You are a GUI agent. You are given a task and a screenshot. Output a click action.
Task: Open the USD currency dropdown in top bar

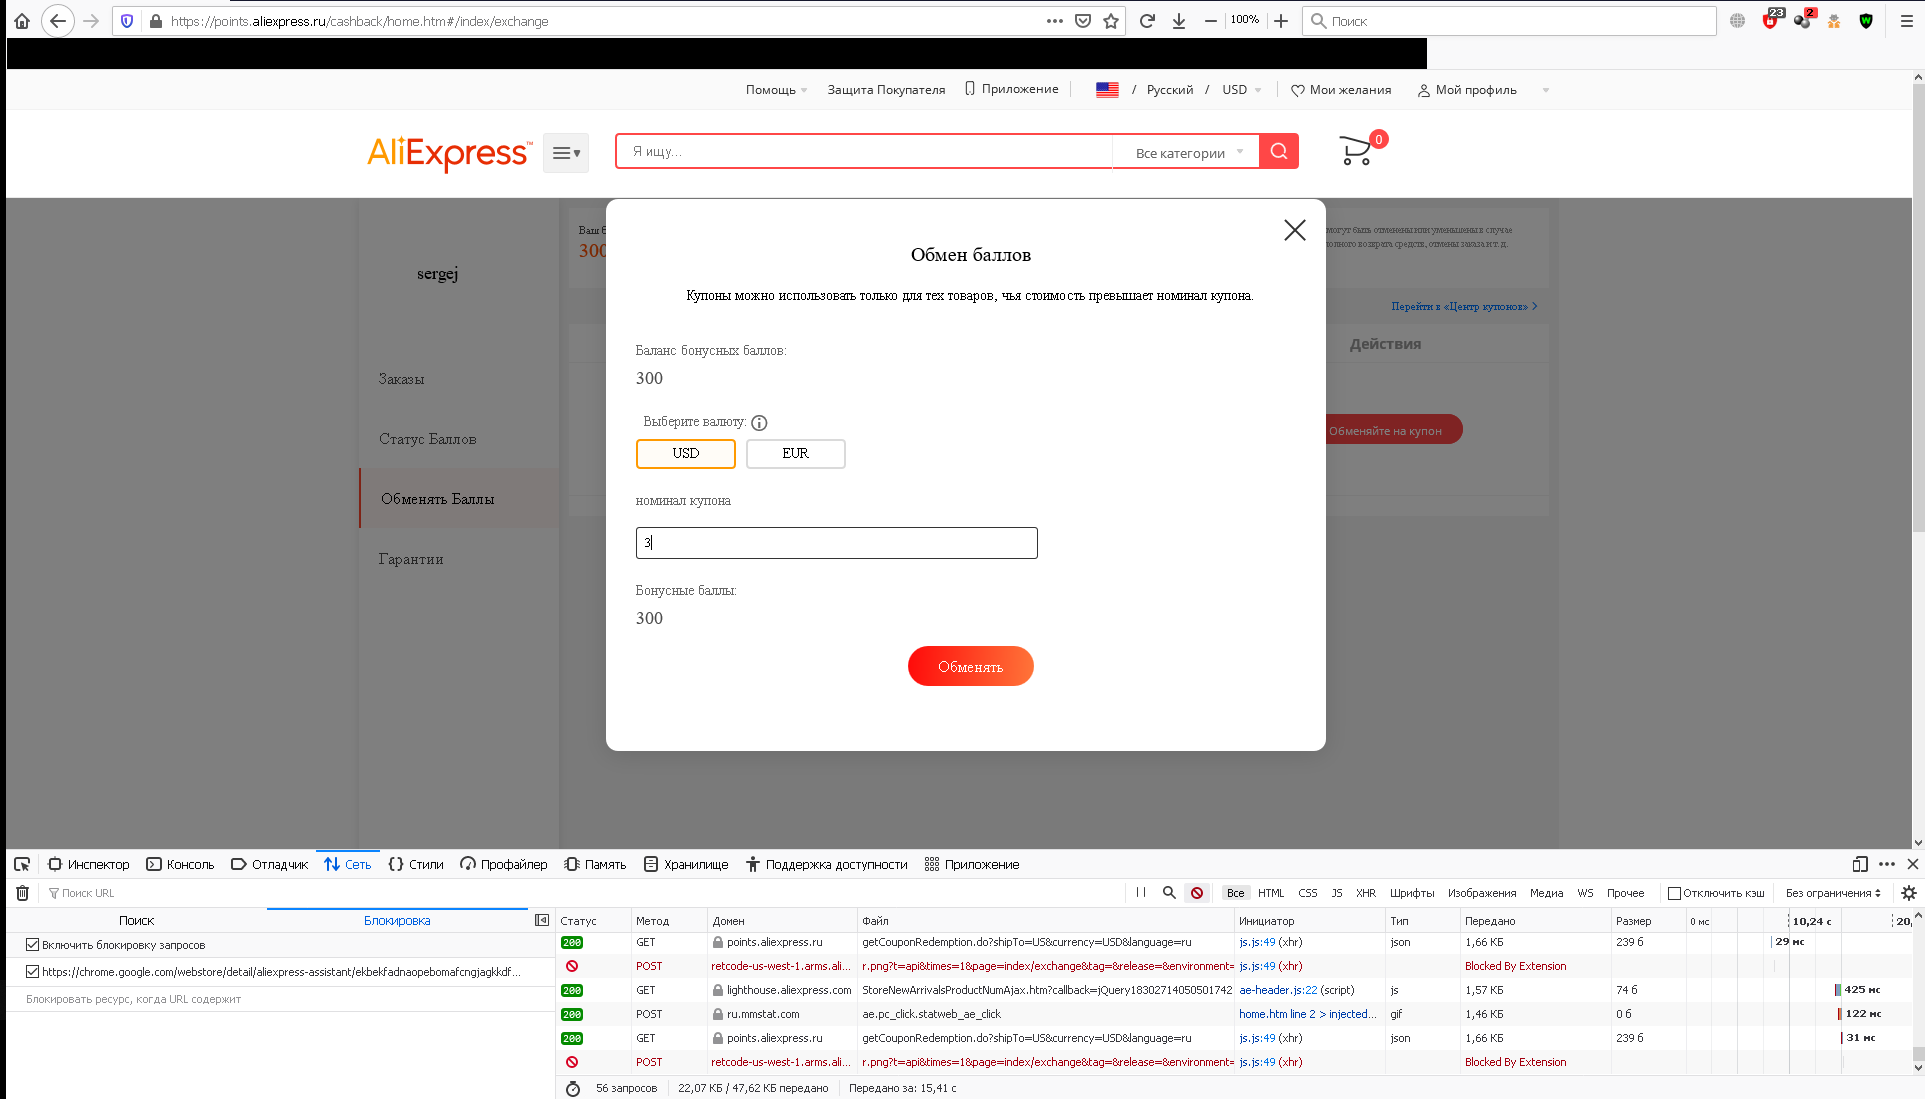pos(1241,90)
